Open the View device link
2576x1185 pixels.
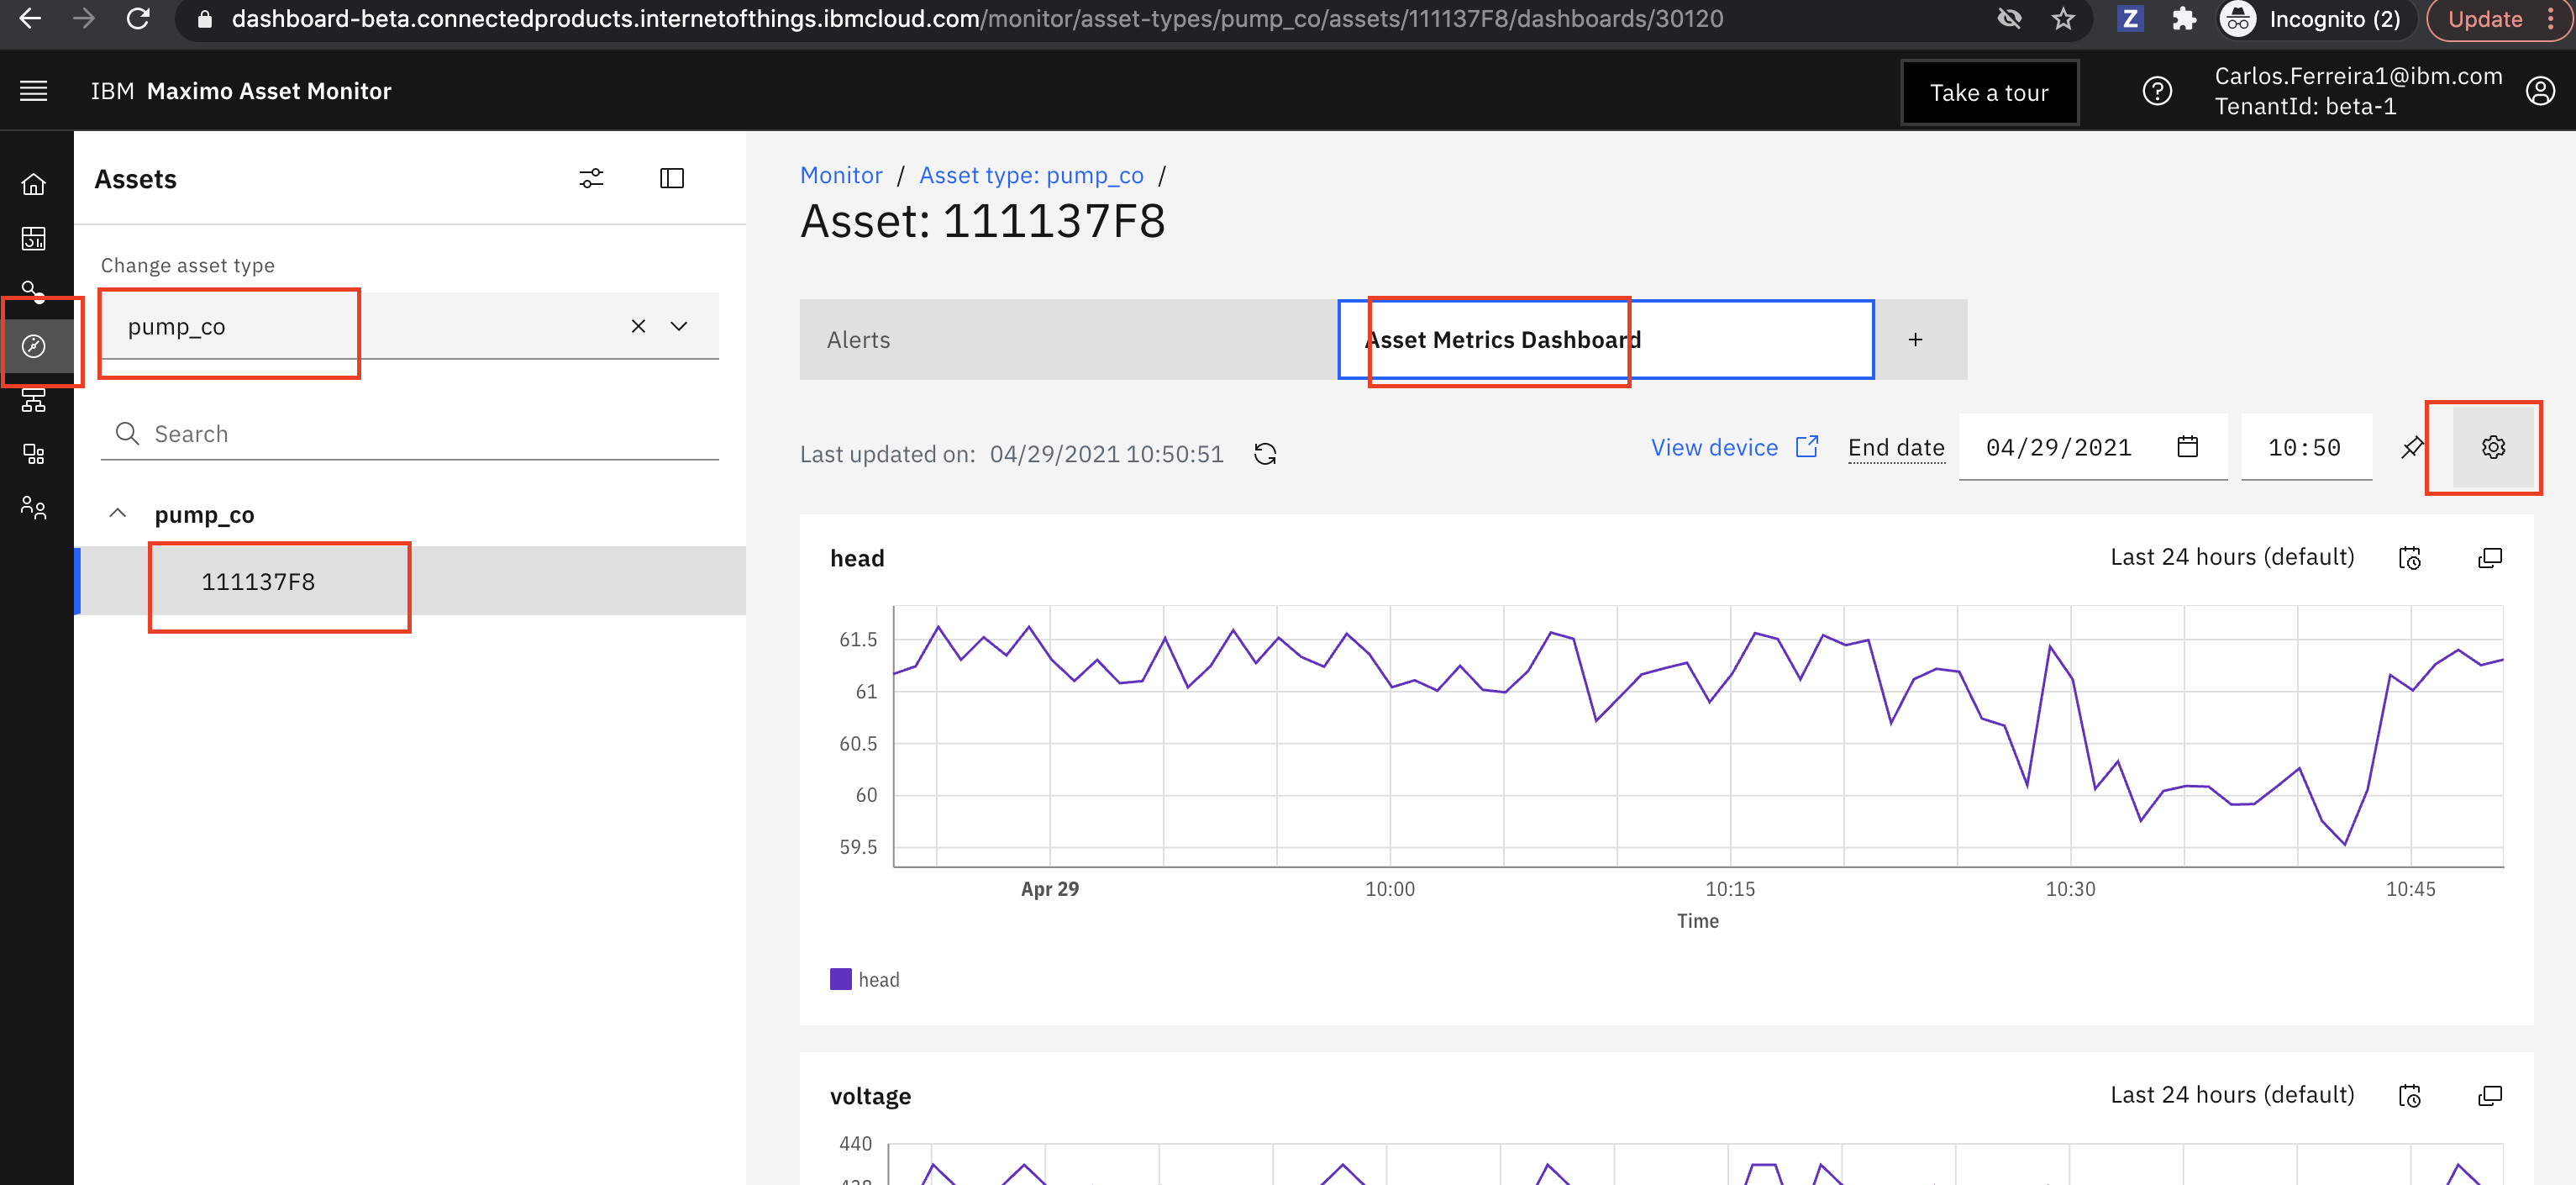(1734, 447)
